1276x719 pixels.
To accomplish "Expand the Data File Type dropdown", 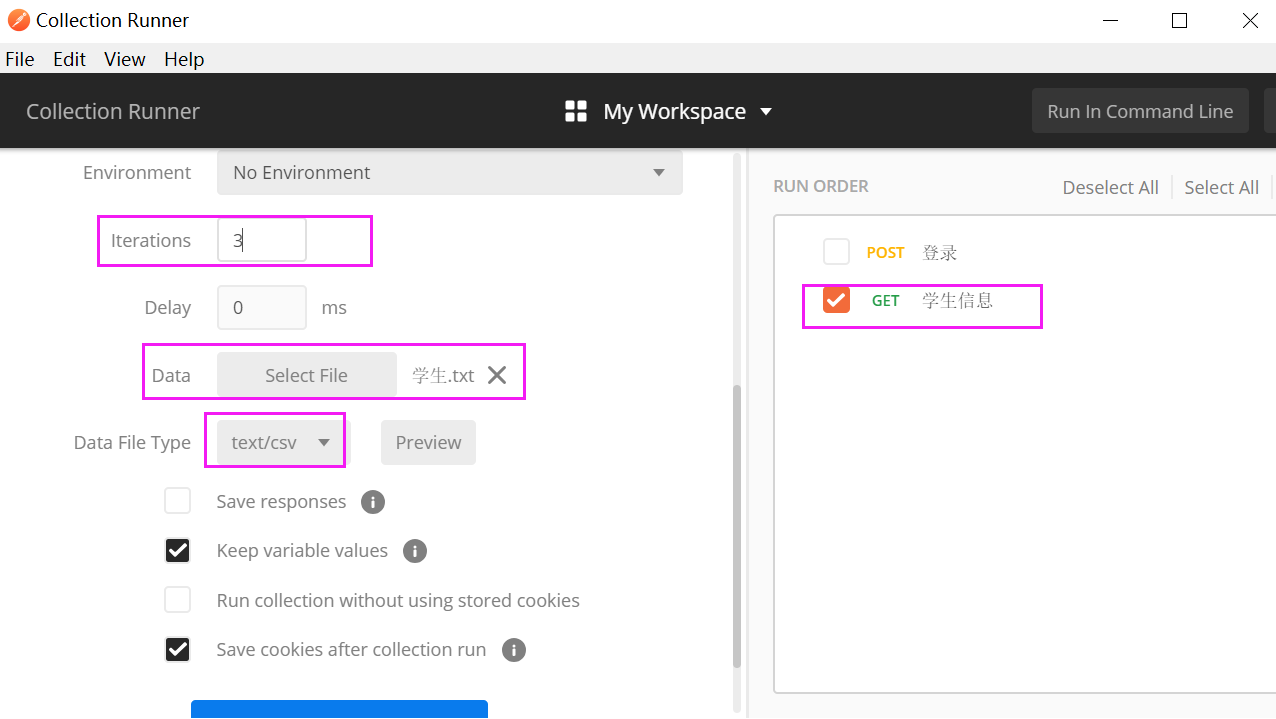I will [281, 442].
